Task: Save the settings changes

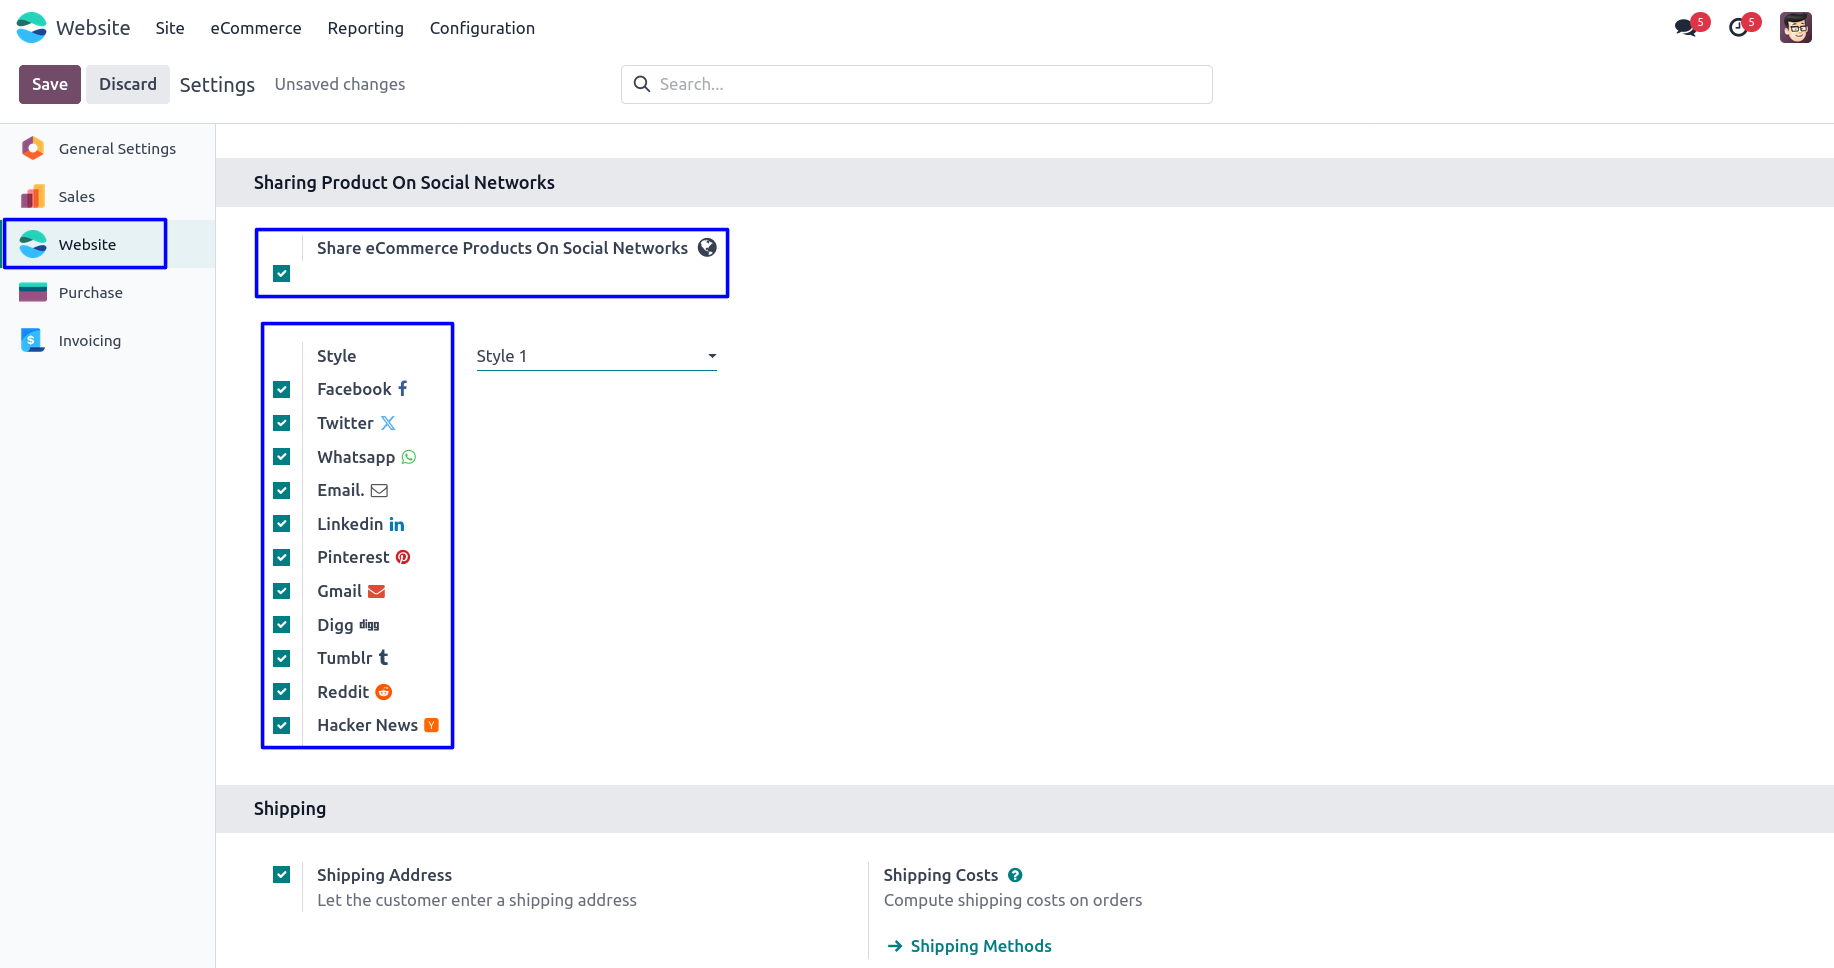Action: [50, 85]
